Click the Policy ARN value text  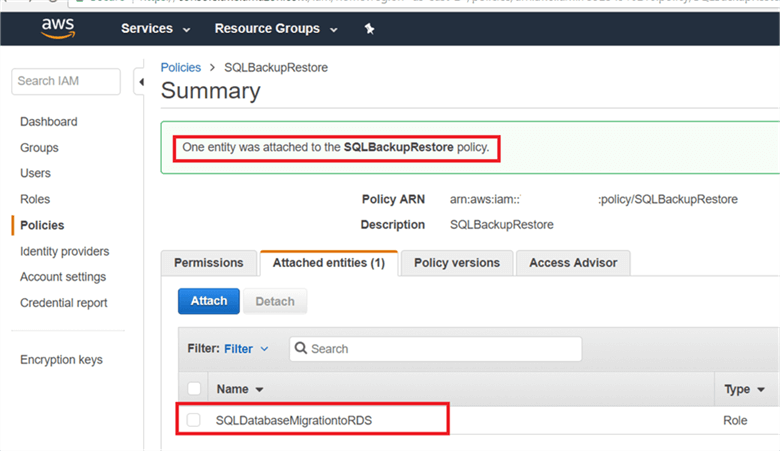click(593, 199)
